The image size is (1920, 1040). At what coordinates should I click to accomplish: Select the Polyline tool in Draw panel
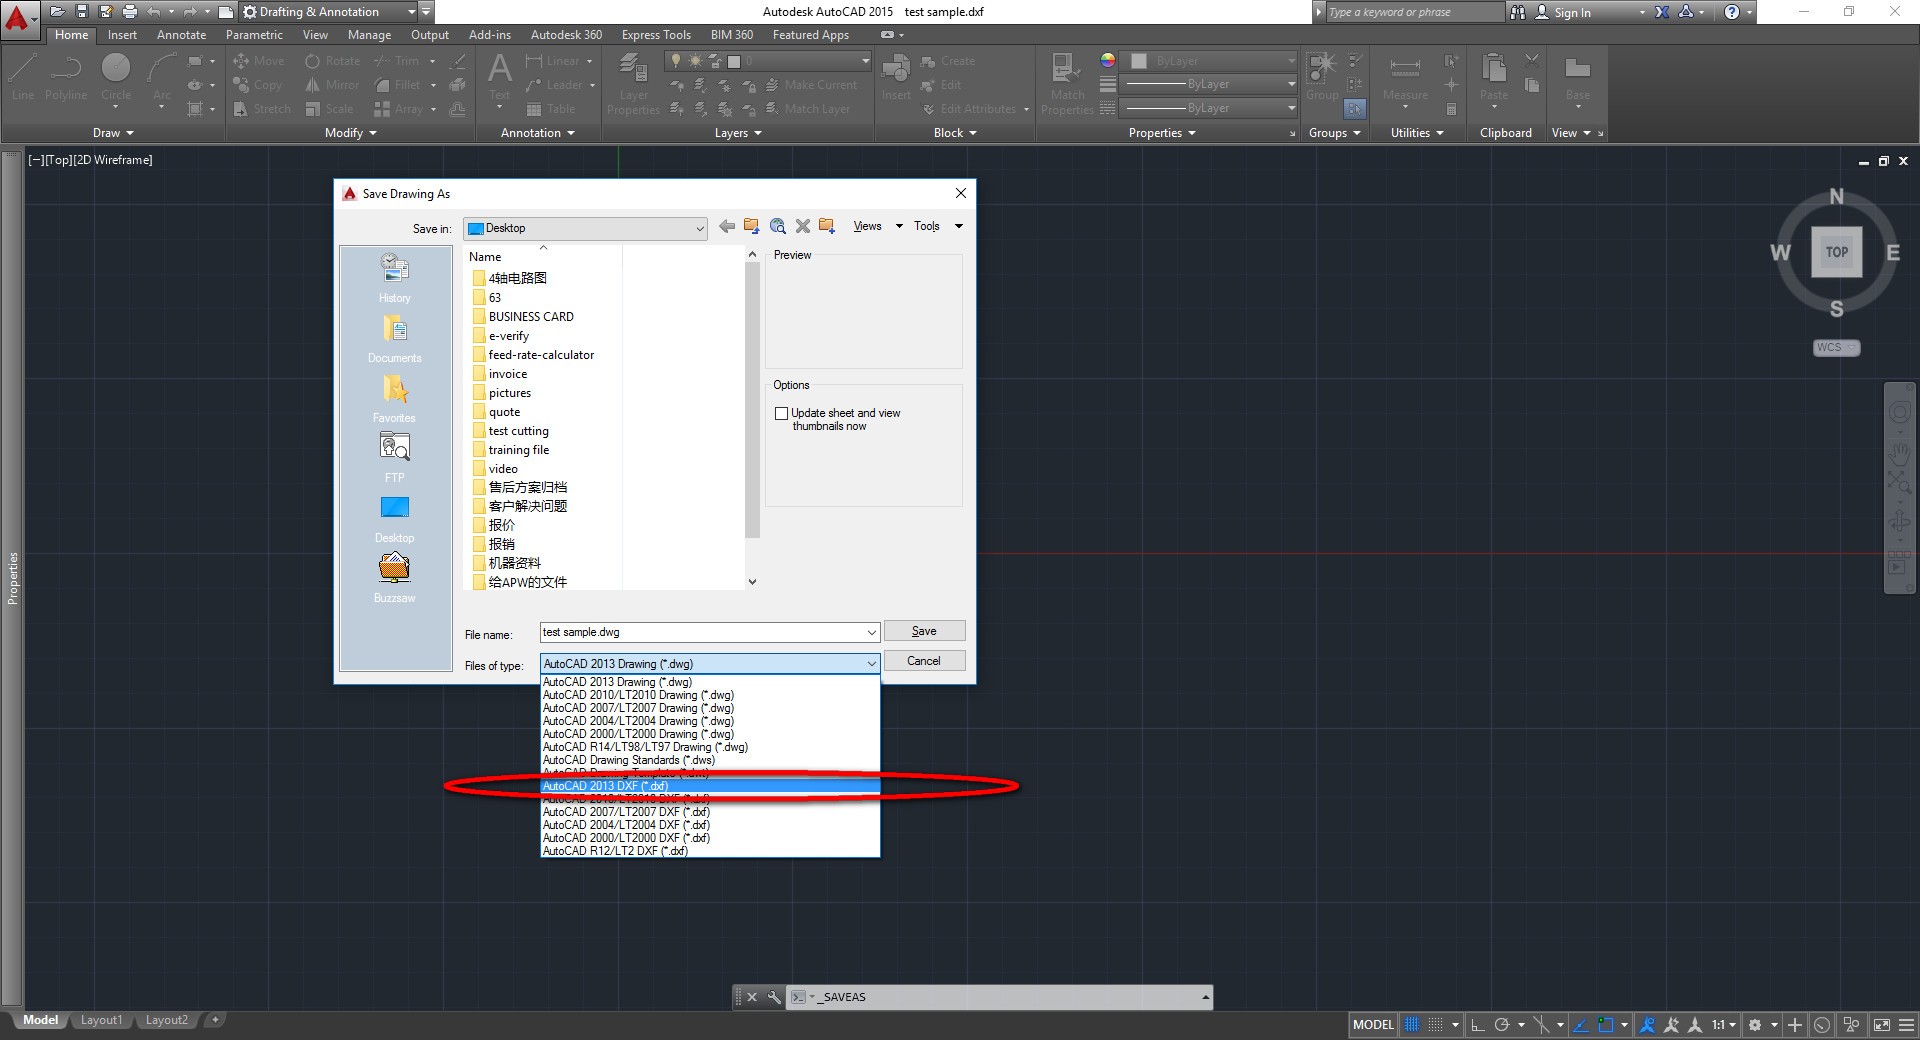click(66, 76)
